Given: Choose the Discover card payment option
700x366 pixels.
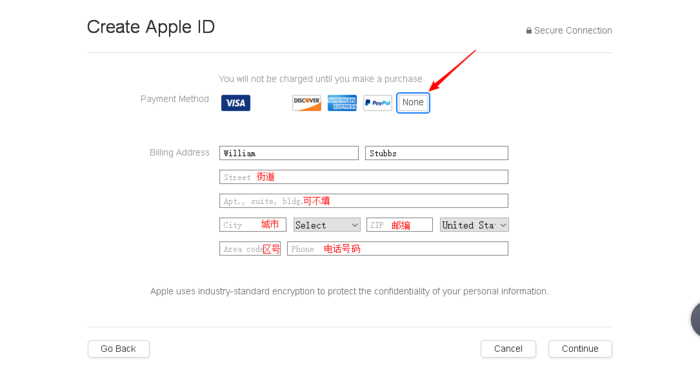Looking at the screenshot, I should coord(307,103).
